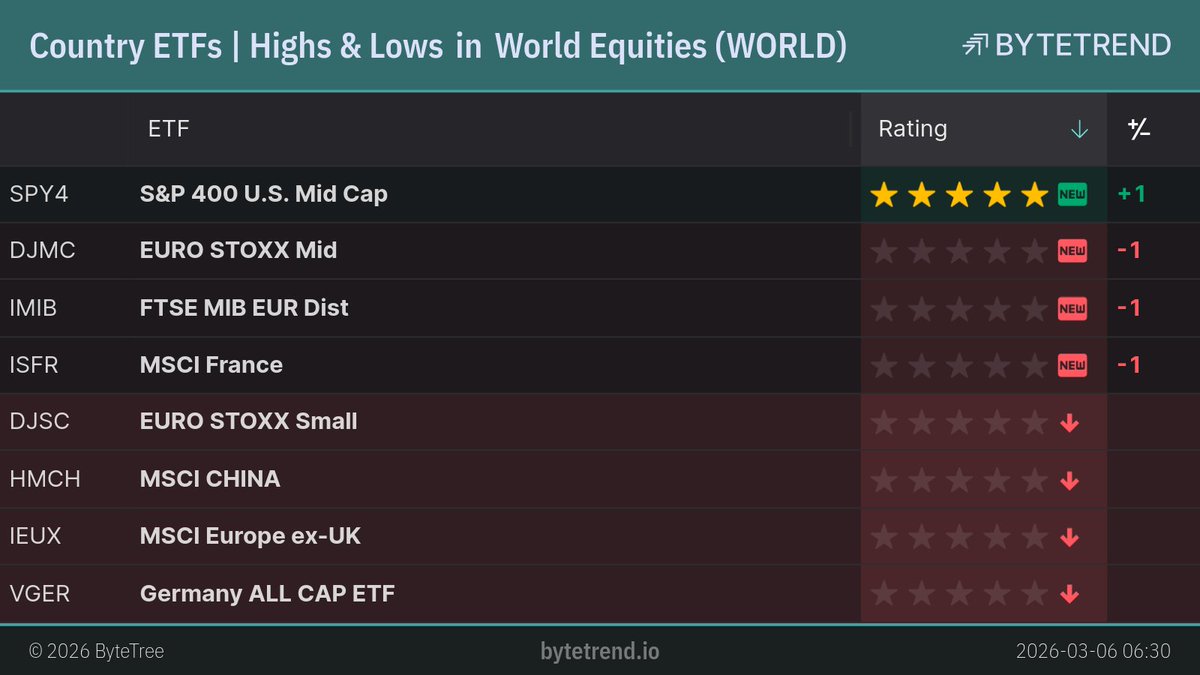The height and width of the screenshot is (675, 1200).
Task: Click the red down arrow beside MSCI CHINA
Action: pyautogui.click(x=1070, y=479)
